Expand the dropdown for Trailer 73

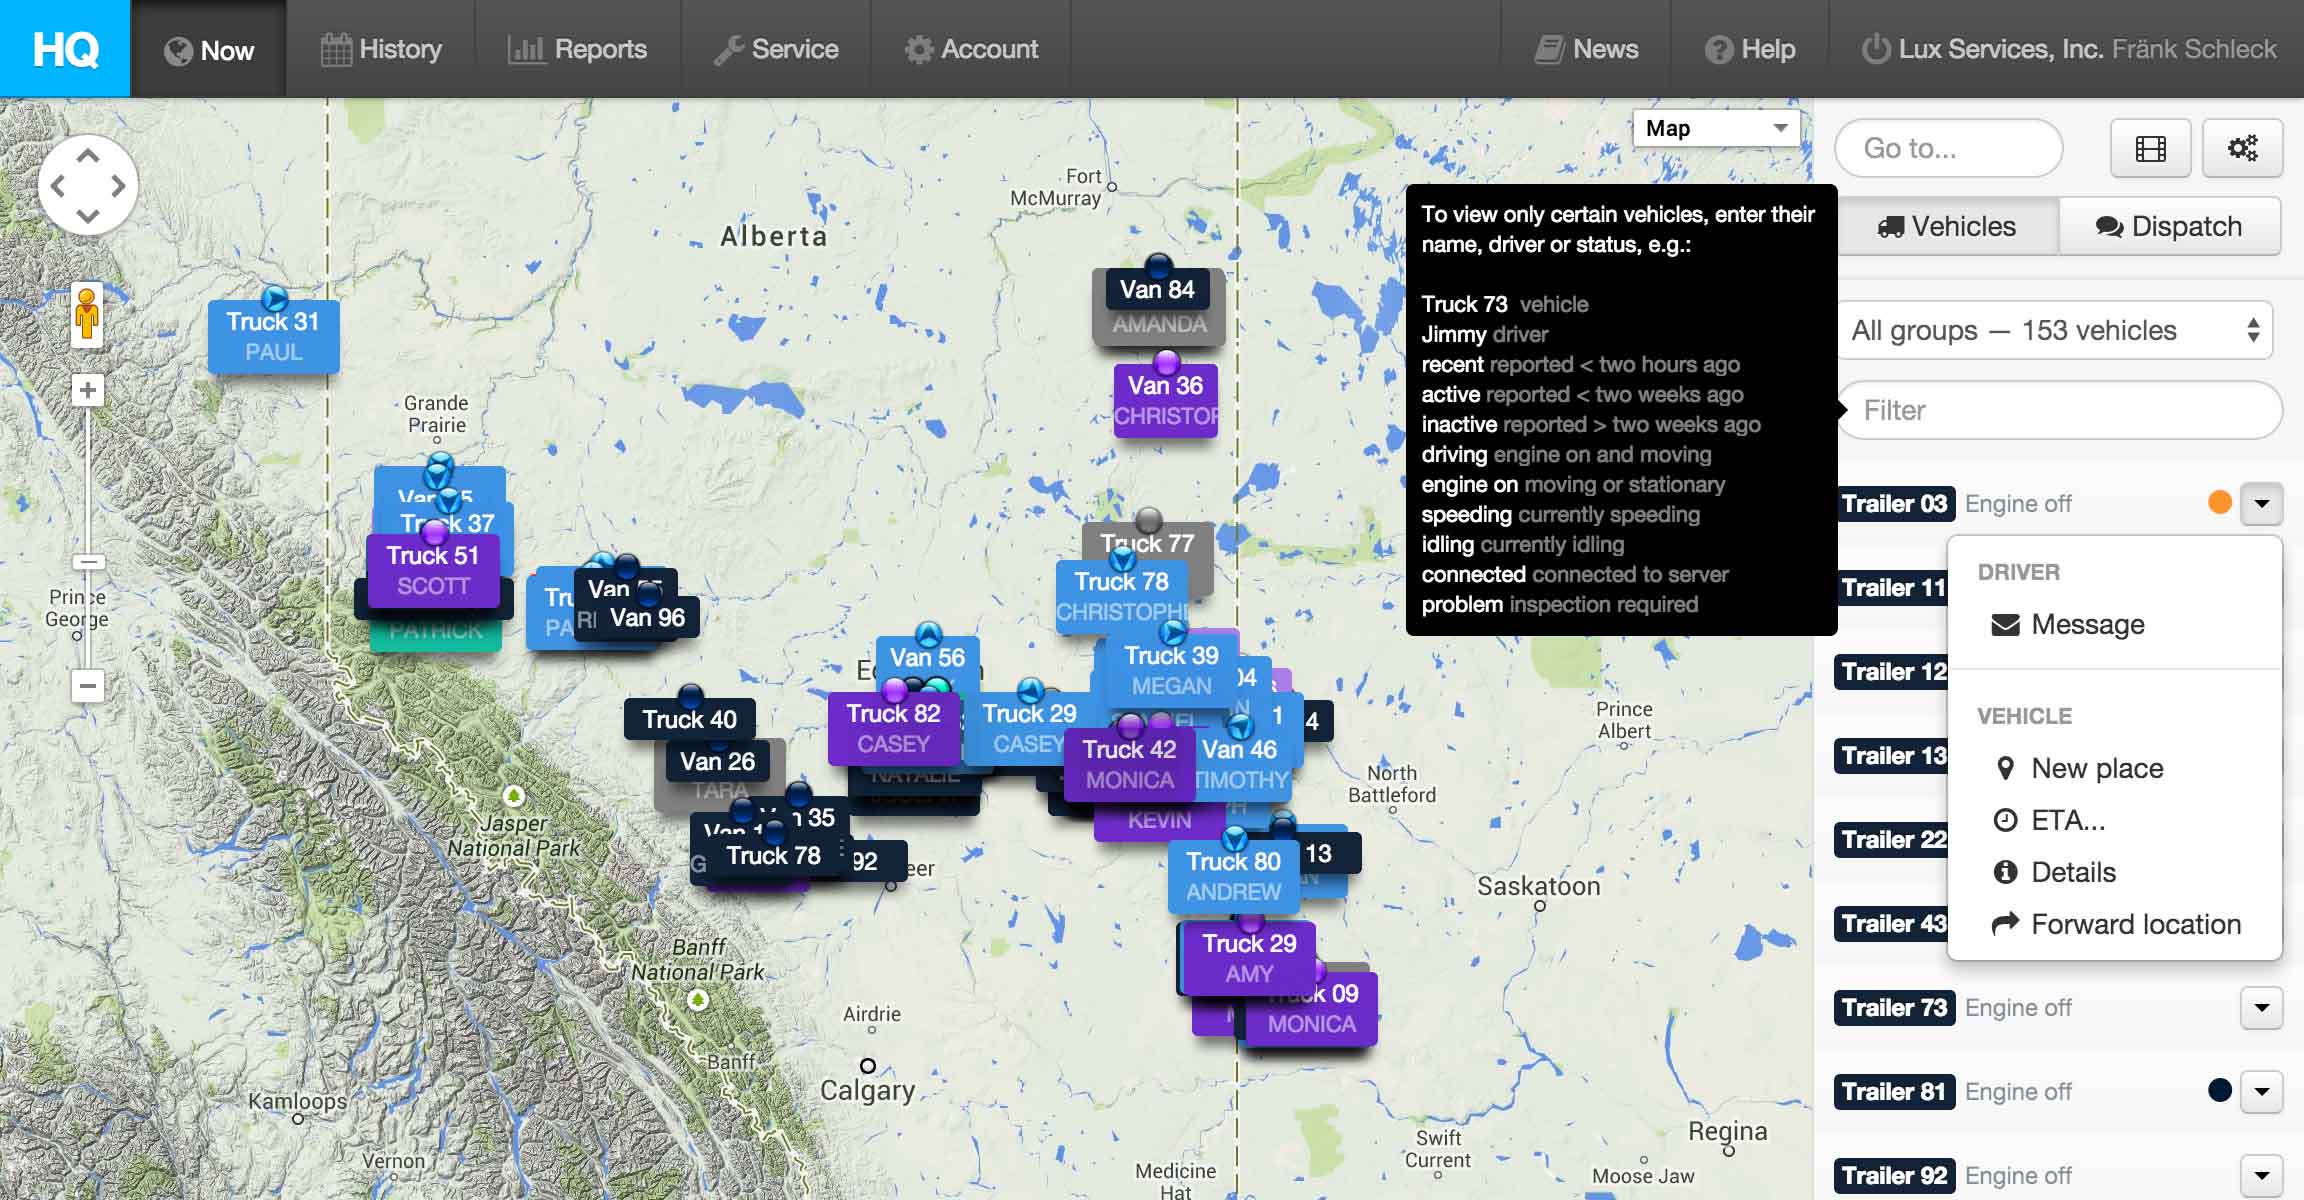pos(2262,1007)
